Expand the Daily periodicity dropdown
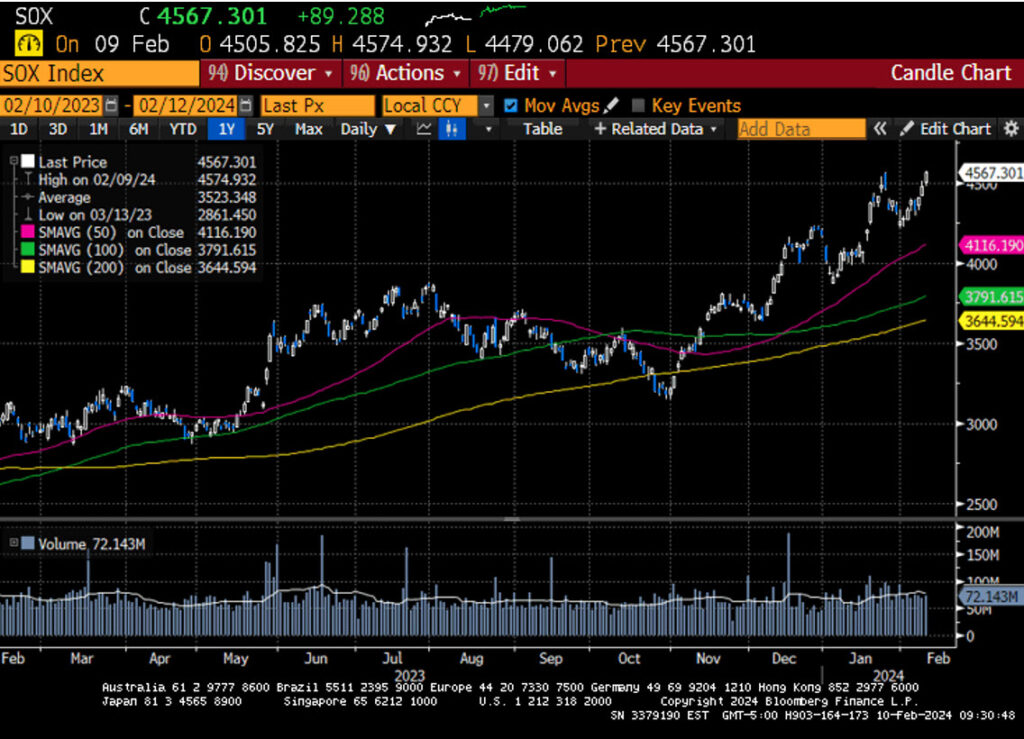The height and width of the screenshot is (739, 1024). pos(368,129)
